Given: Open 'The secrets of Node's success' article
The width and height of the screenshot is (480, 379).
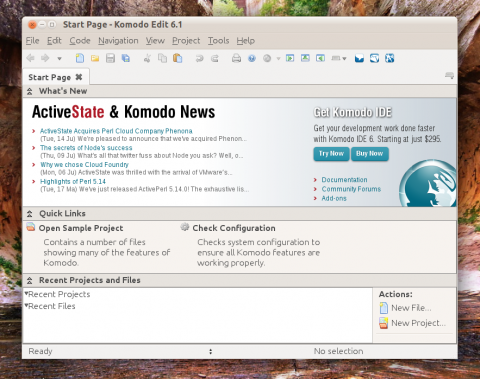Looking at the screenshot, I should (86, 148).
